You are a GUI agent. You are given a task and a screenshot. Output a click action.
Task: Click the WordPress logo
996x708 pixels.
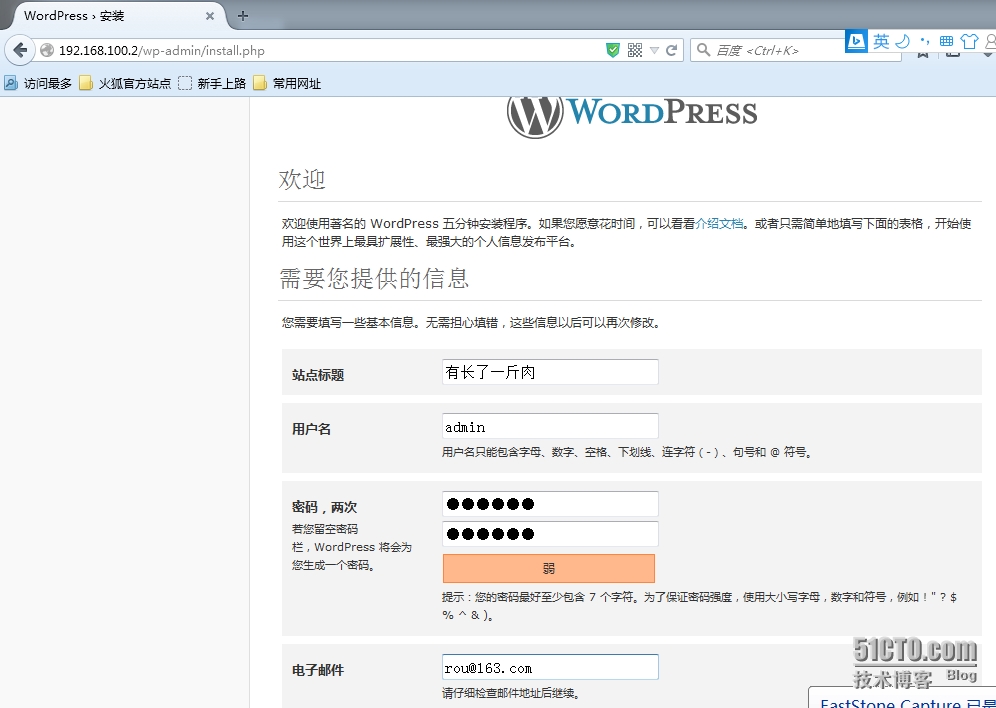(632, 116)
